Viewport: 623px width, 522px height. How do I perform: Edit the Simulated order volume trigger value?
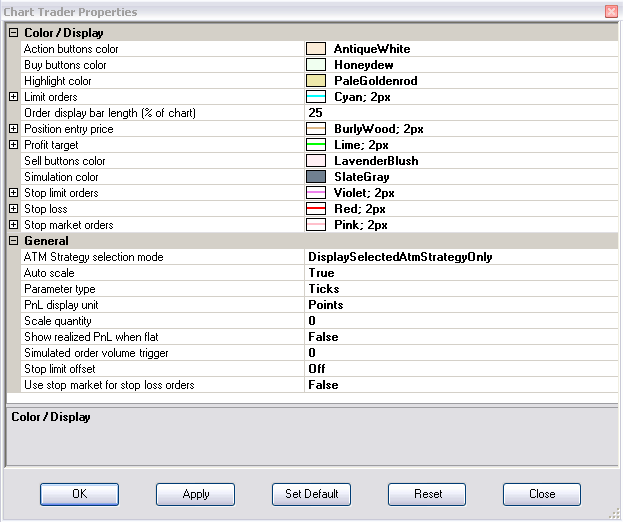tap(461, 353)
